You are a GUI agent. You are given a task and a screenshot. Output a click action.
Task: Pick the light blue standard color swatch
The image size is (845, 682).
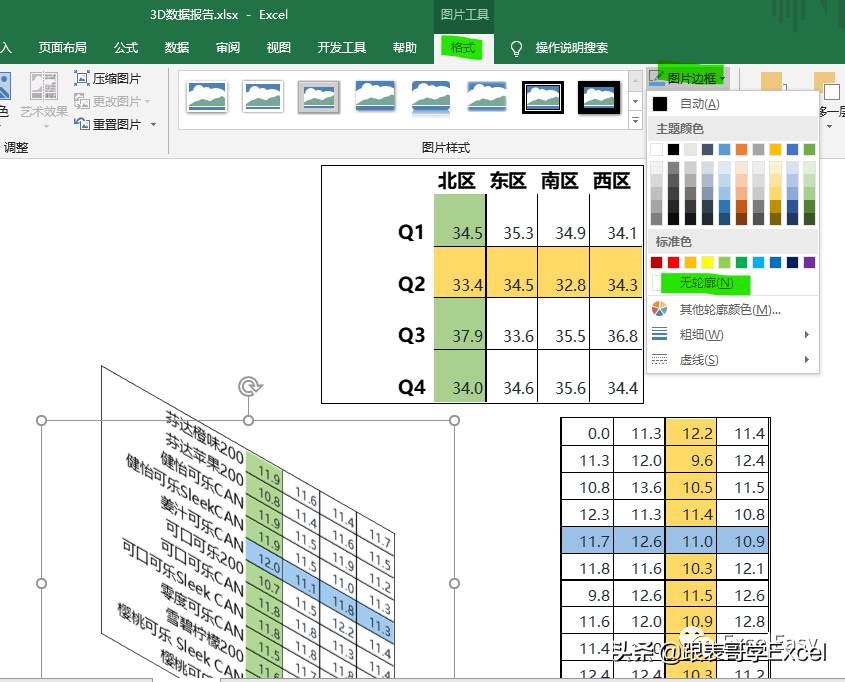click(758, 262)
